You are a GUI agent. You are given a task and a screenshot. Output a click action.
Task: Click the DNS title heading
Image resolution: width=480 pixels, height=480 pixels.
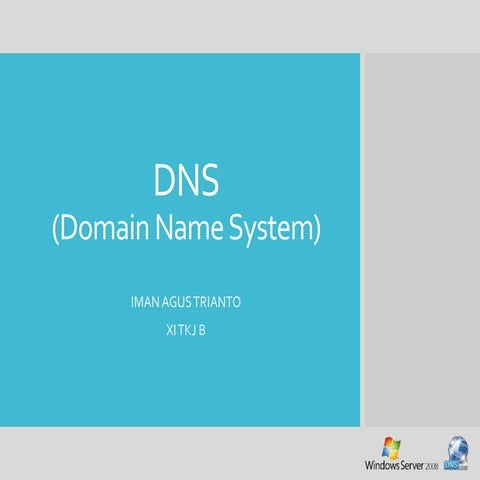(186, 180)
